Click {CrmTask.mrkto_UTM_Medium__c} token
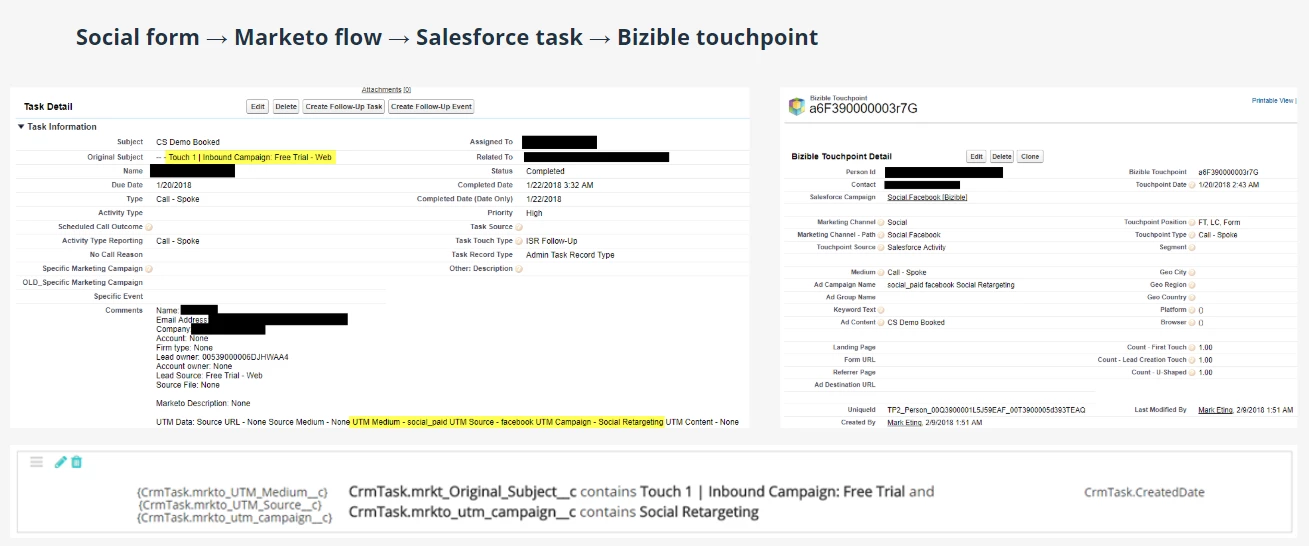This screenshot has height=546, width=1309. (232, 492)
